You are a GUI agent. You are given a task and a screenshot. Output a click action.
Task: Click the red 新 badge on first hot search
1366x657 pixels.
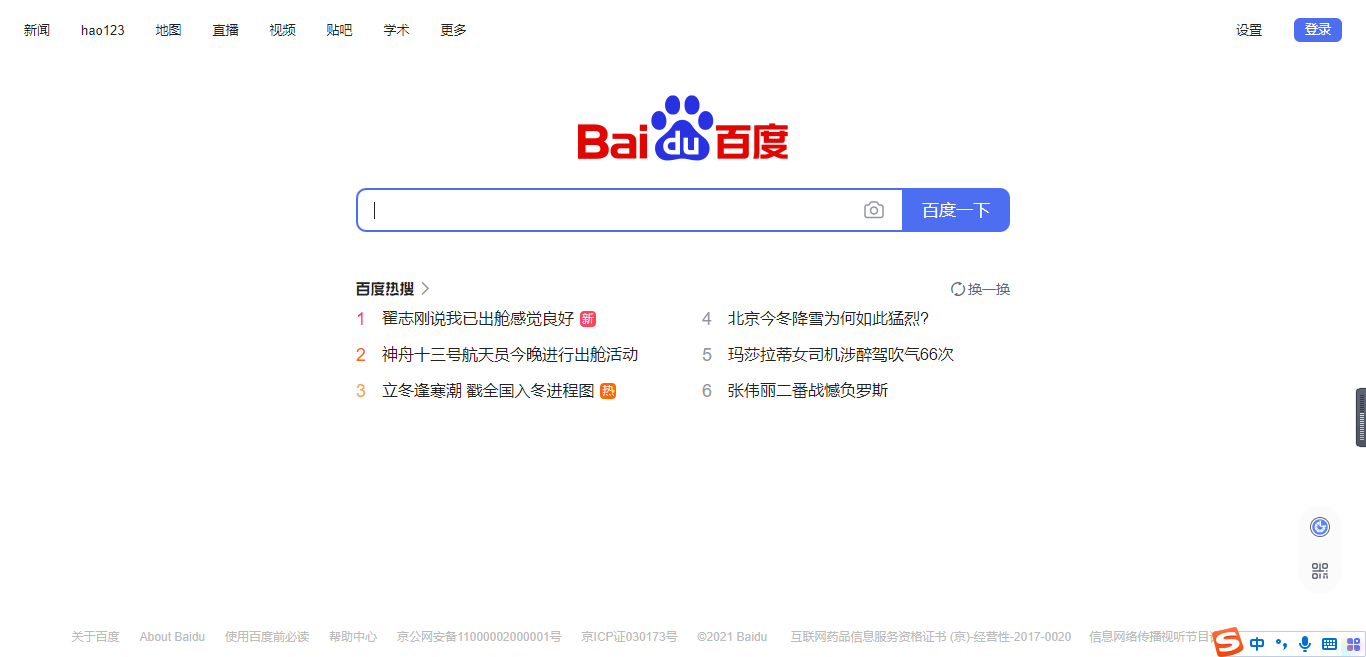[x=588, y=319]
